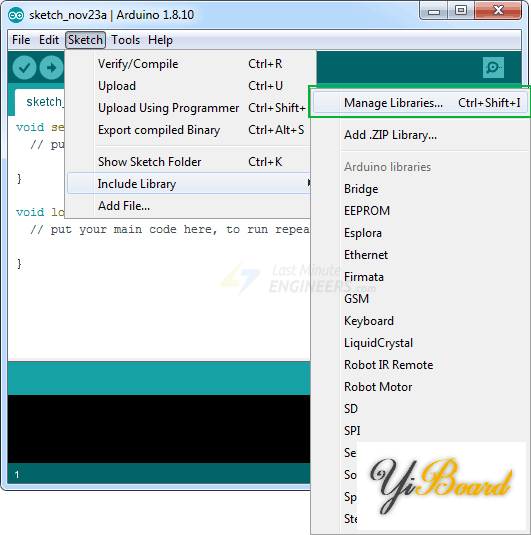531x535 pixels.
Task: Switch to the sketch tab
Action: tap(40, 102)
